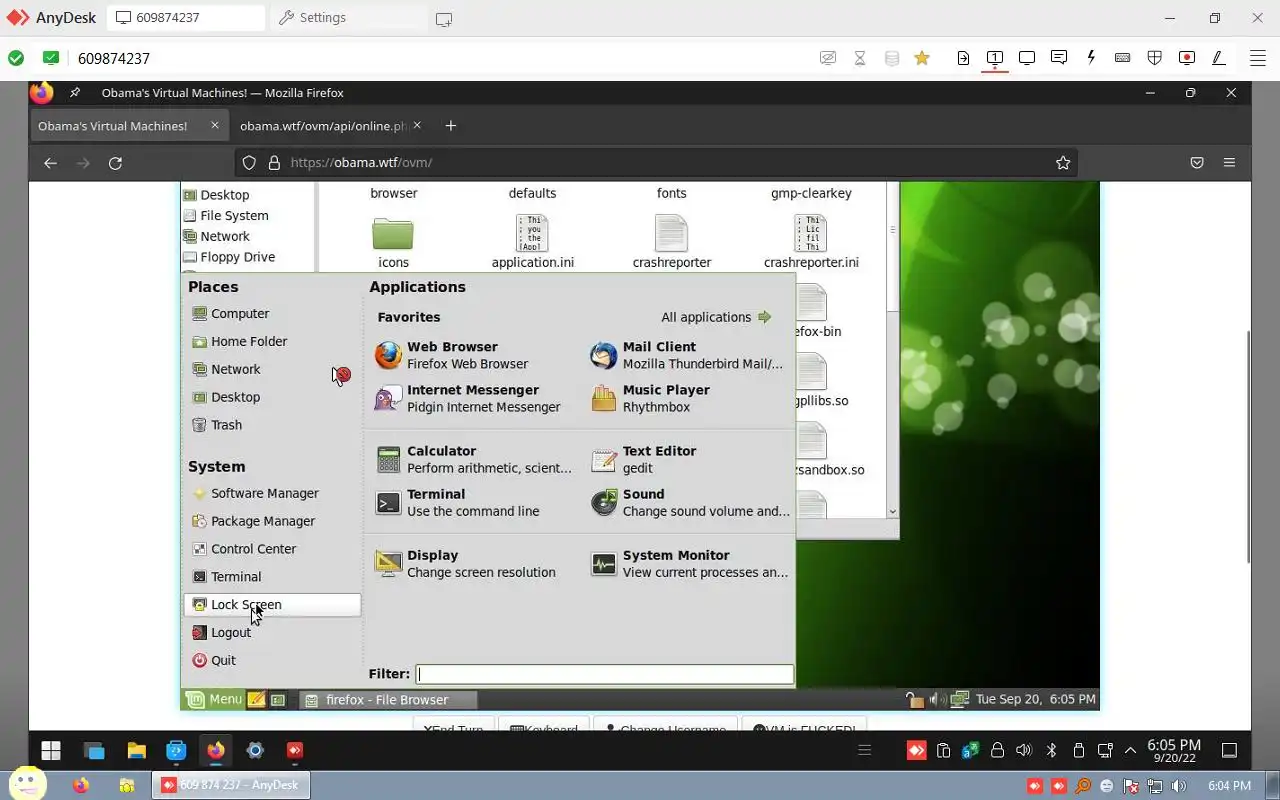Click the firefox - File Browser taskbar button
The width and height of the screenshot is (1280, 800).
(388, 700)
